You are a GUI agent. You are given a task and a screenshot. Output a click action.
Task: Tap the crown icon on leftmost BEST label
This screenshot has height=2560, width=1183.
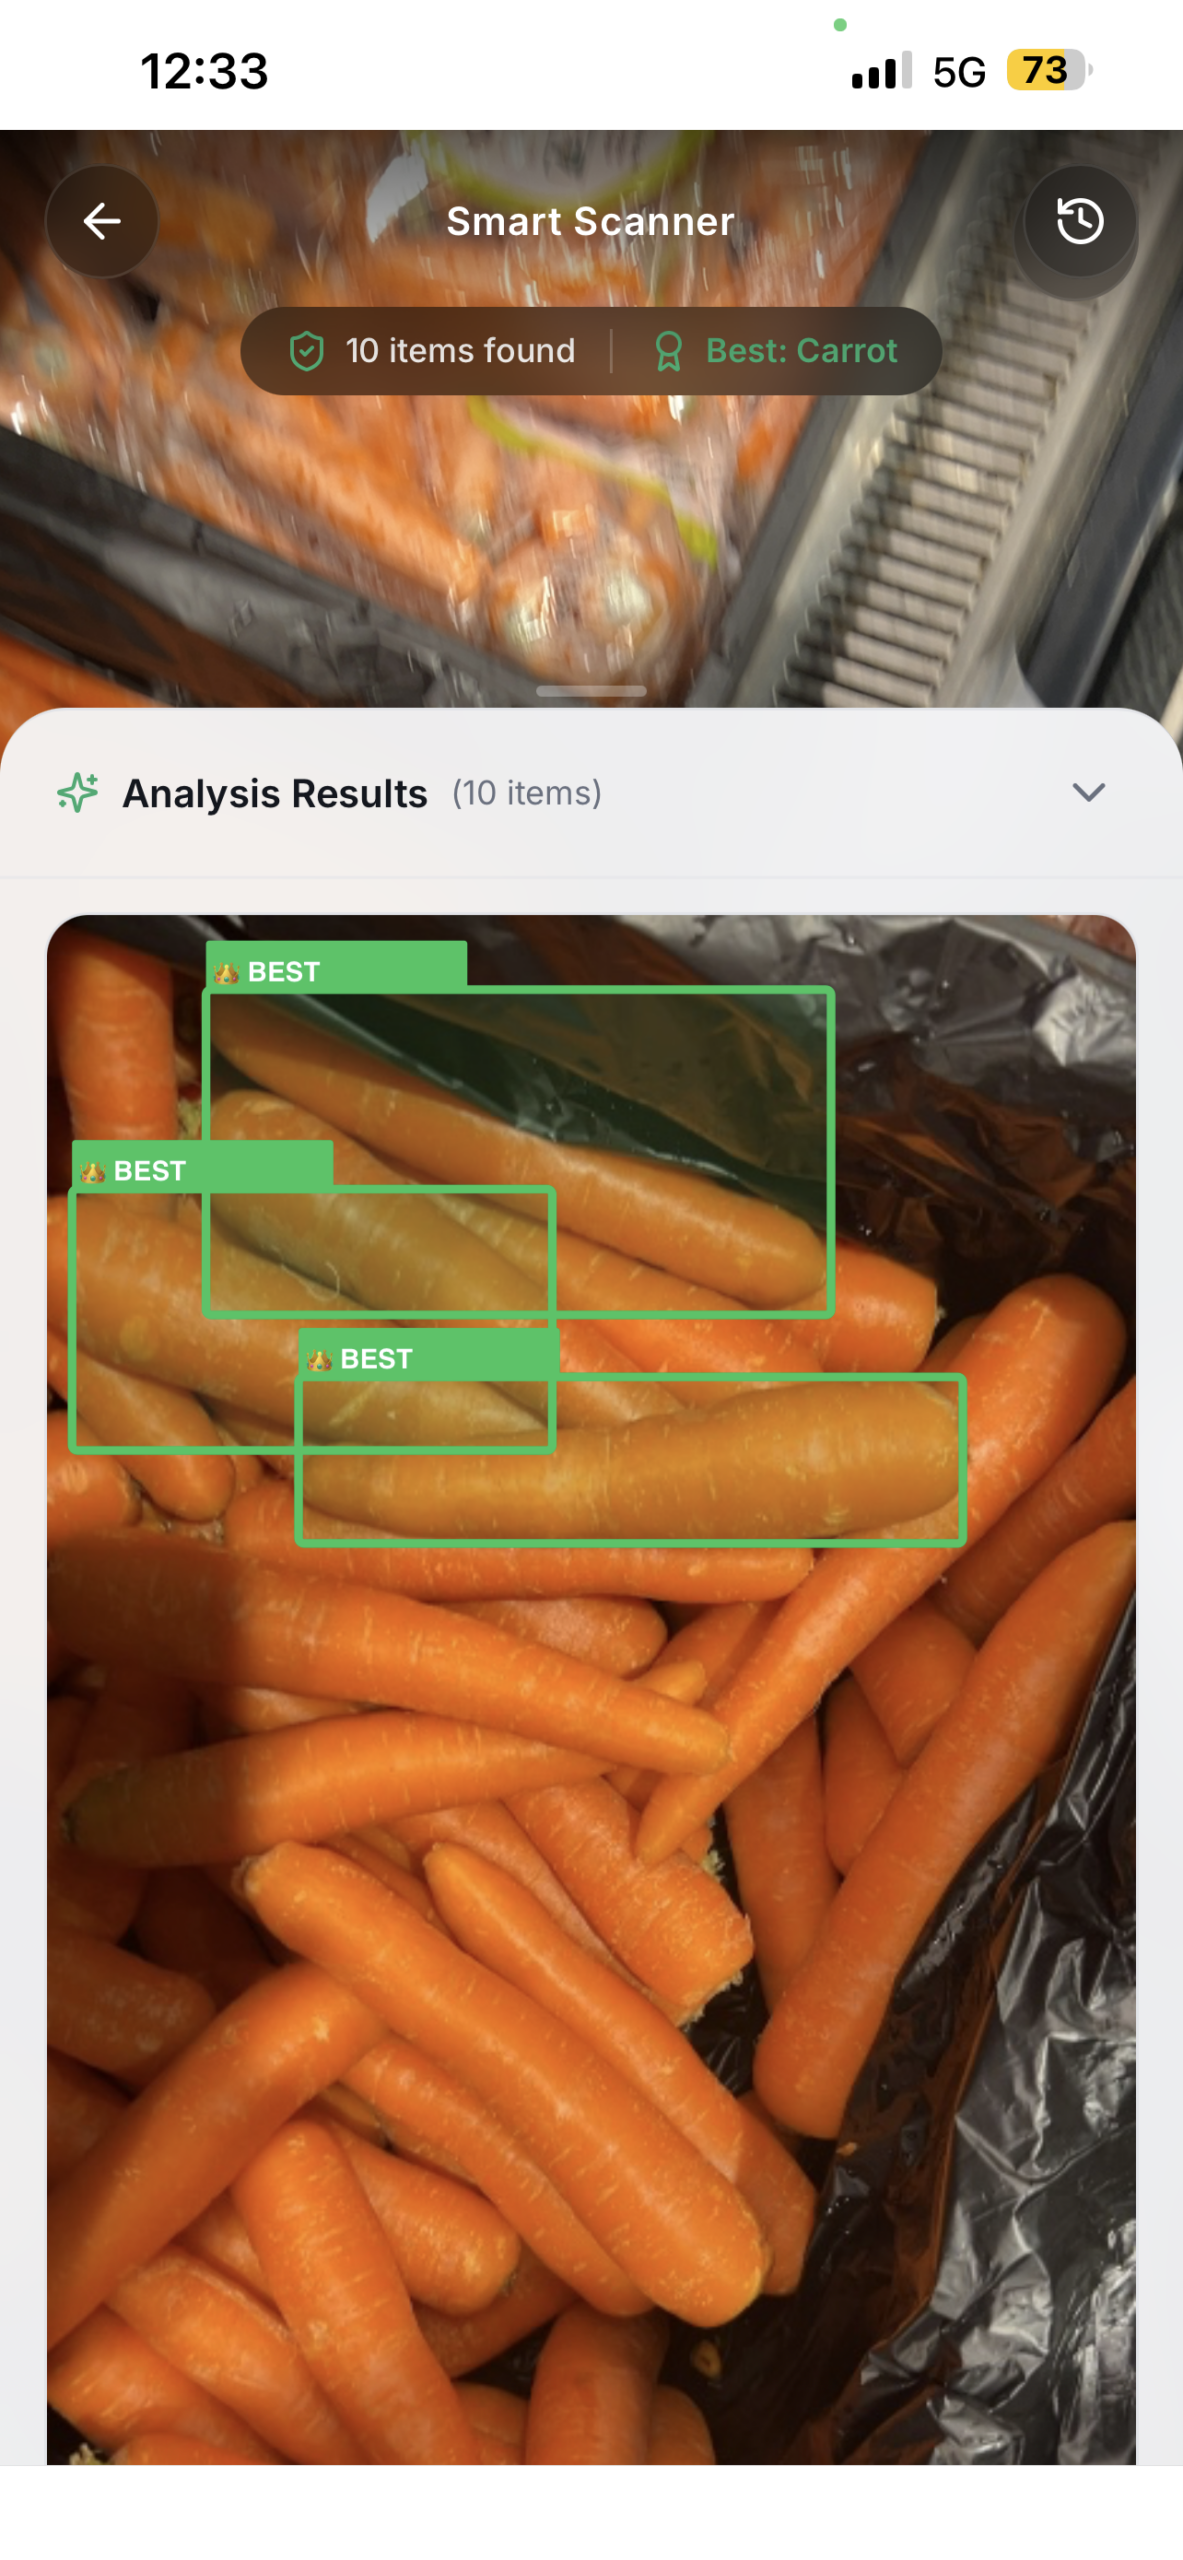[x=93, y=1171]
